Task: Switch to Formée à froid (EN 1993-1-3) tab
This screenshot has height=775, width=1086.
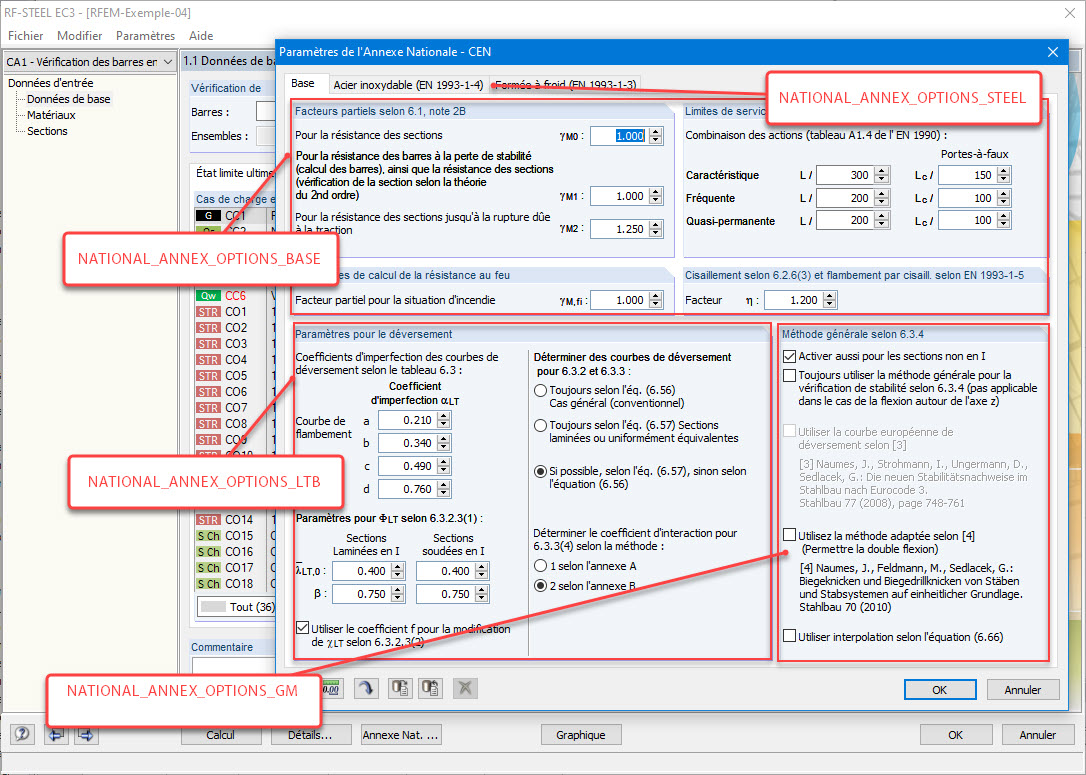Action: coord(565,85)
